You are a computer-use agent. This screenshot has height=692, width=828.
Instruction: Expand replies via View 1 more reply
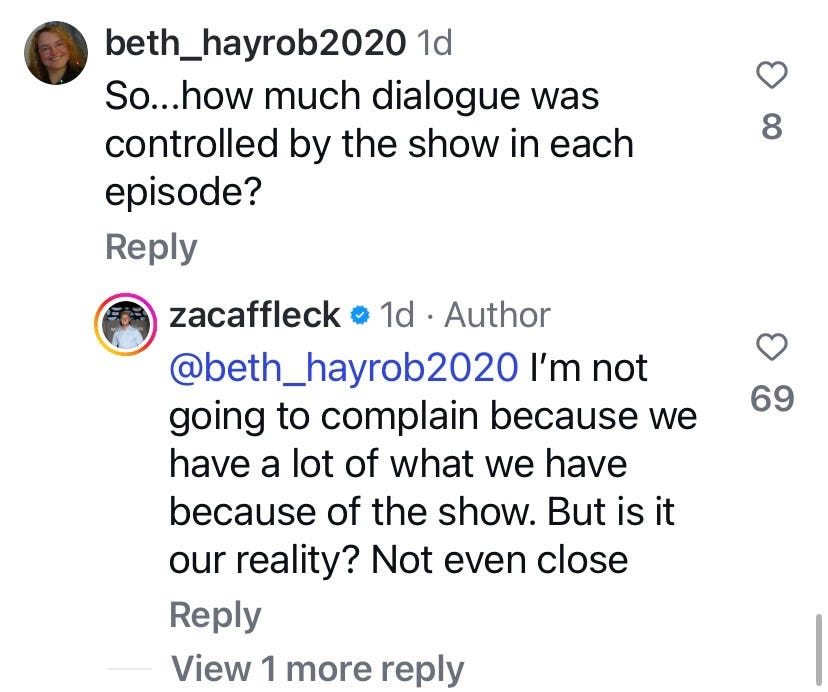pyautogui.click(x=318, y=668)
